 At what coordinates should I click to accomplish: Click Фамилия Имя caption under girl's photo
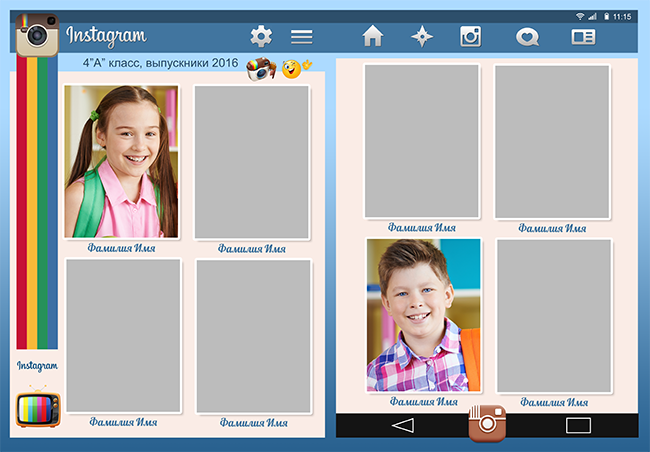pos(121,248)
